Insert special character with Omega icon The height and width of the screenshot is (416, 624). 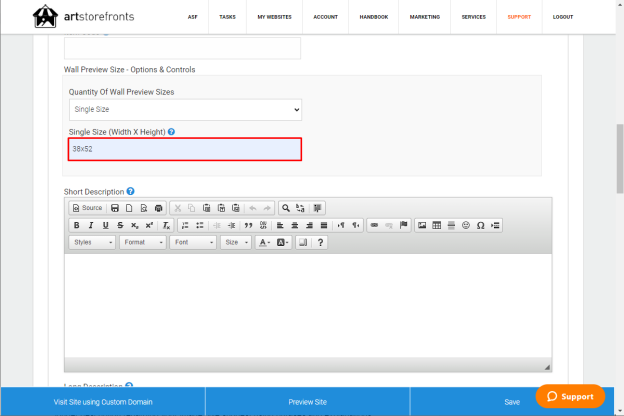click(x=480, y=225)
